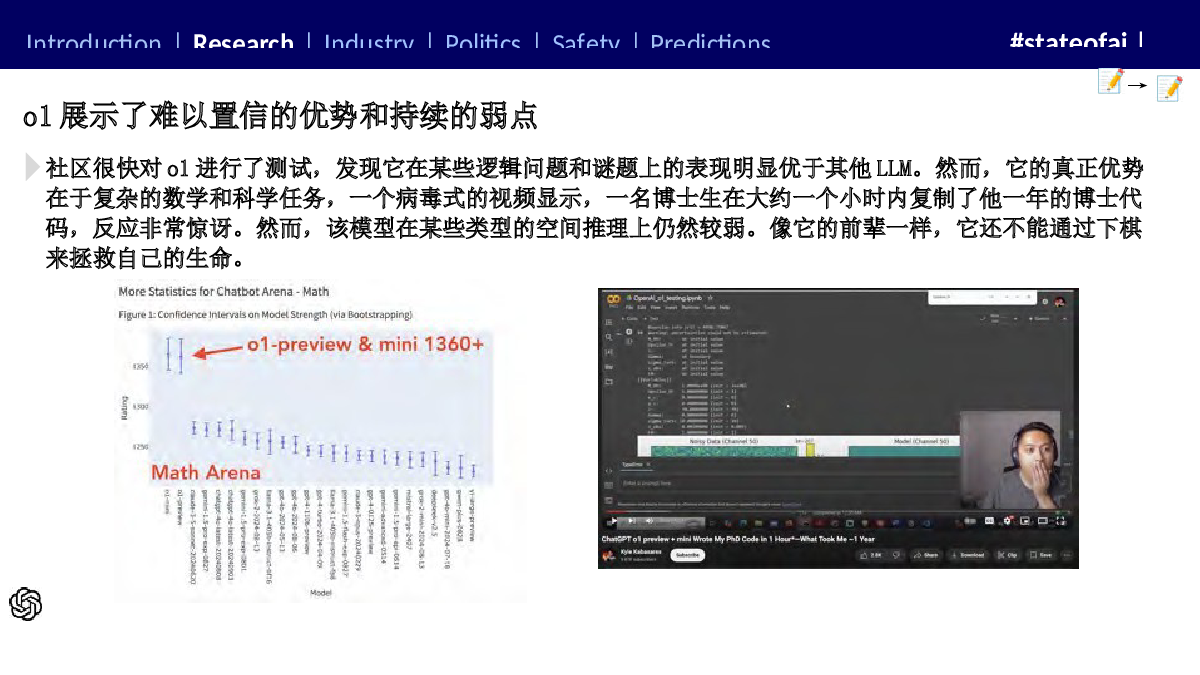This screenshot has width=1200, height=675.
Task: Click the OpenAI logo on the slide
Action: (x=26, y=604)
